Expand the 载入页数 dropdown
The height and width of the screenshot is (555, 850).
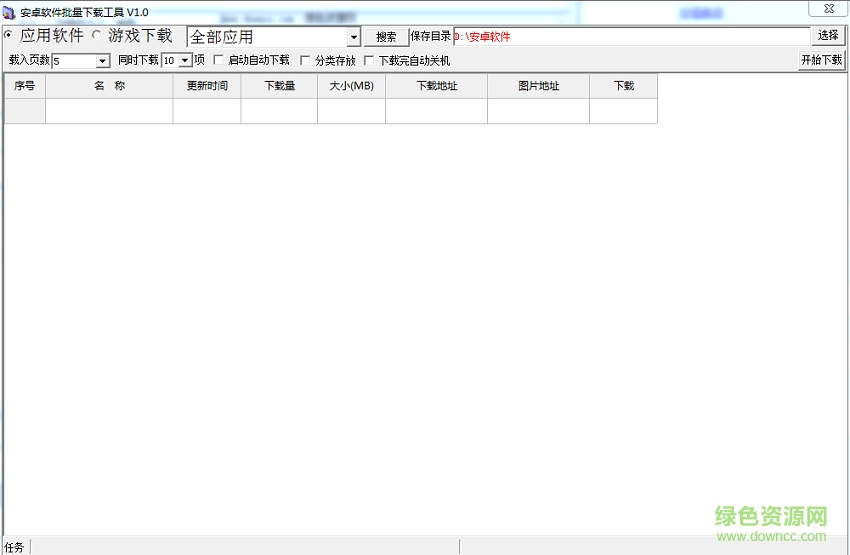pos(102,61)
